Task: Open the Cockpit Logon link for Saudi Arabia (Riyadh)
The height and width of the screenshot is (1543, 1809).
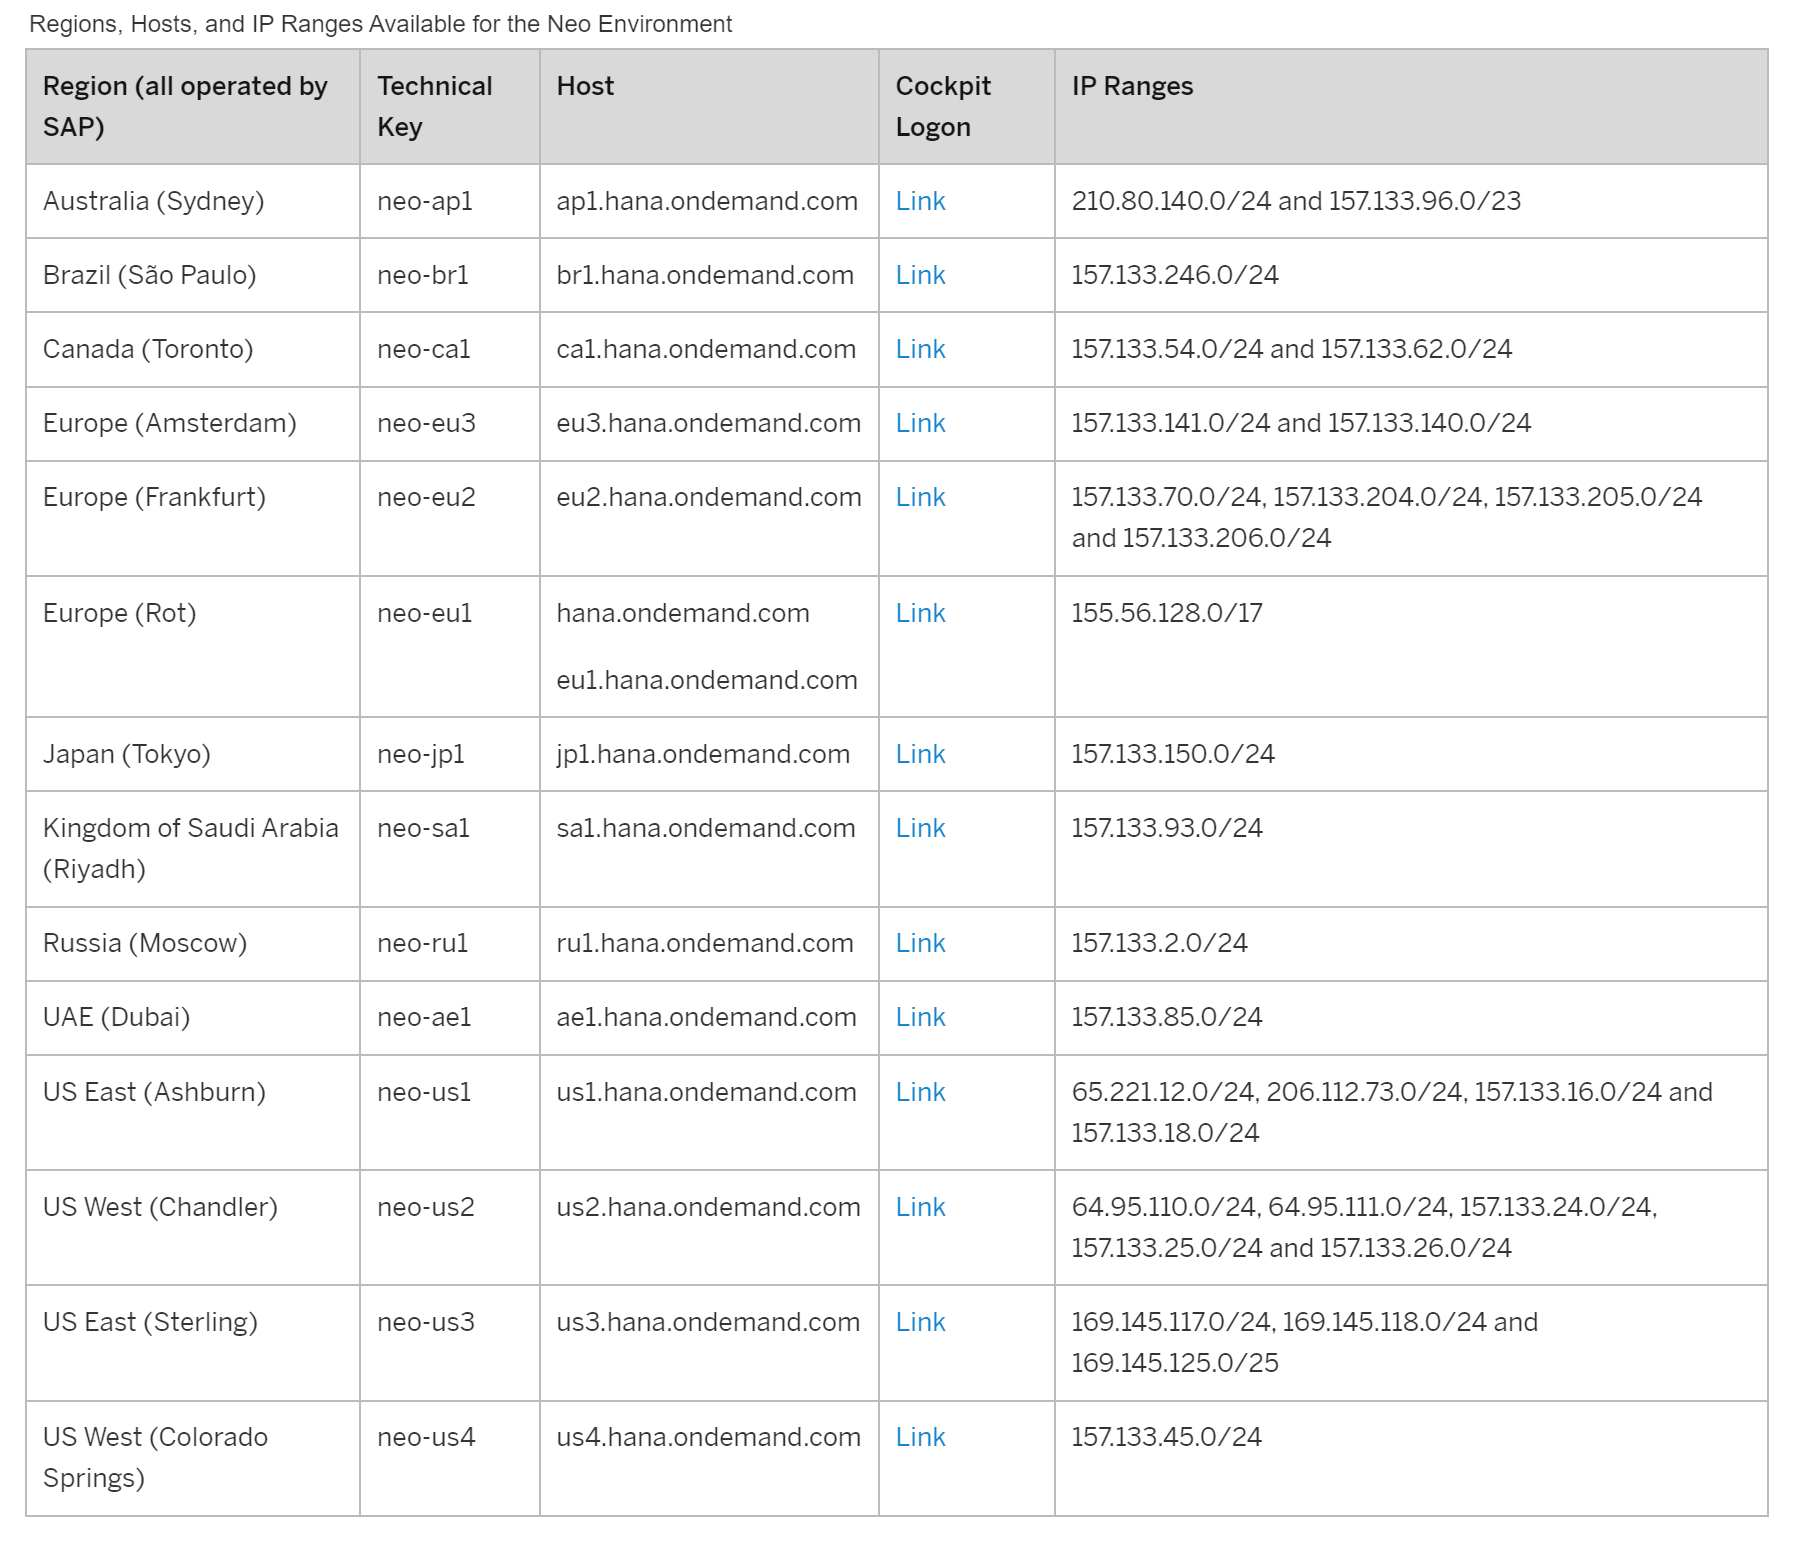Action: 920,828
